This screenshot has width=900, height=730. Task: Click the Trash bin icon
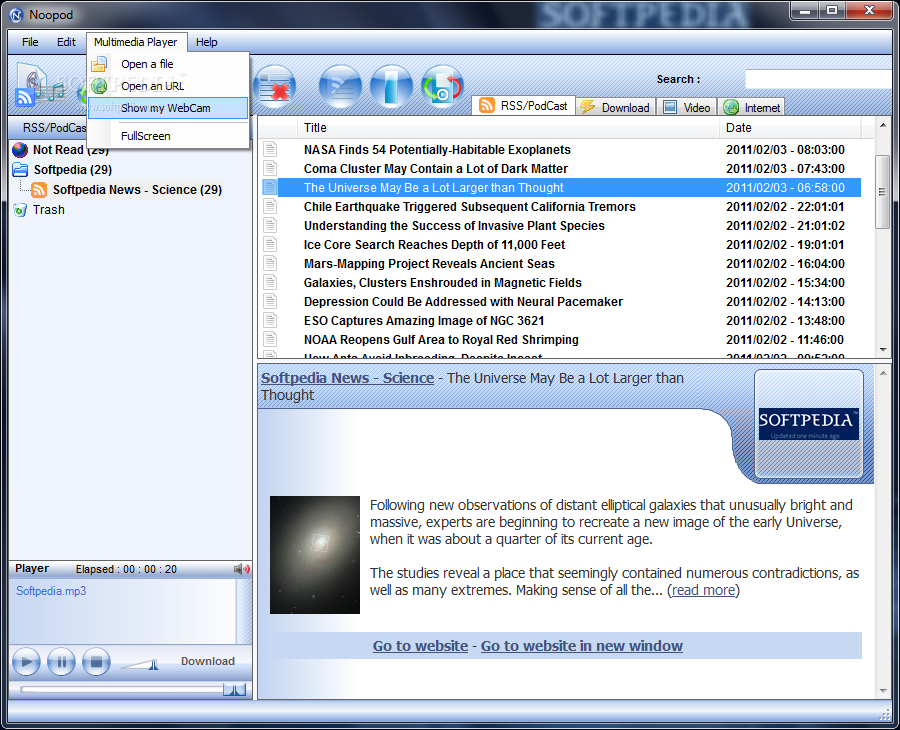20,209
